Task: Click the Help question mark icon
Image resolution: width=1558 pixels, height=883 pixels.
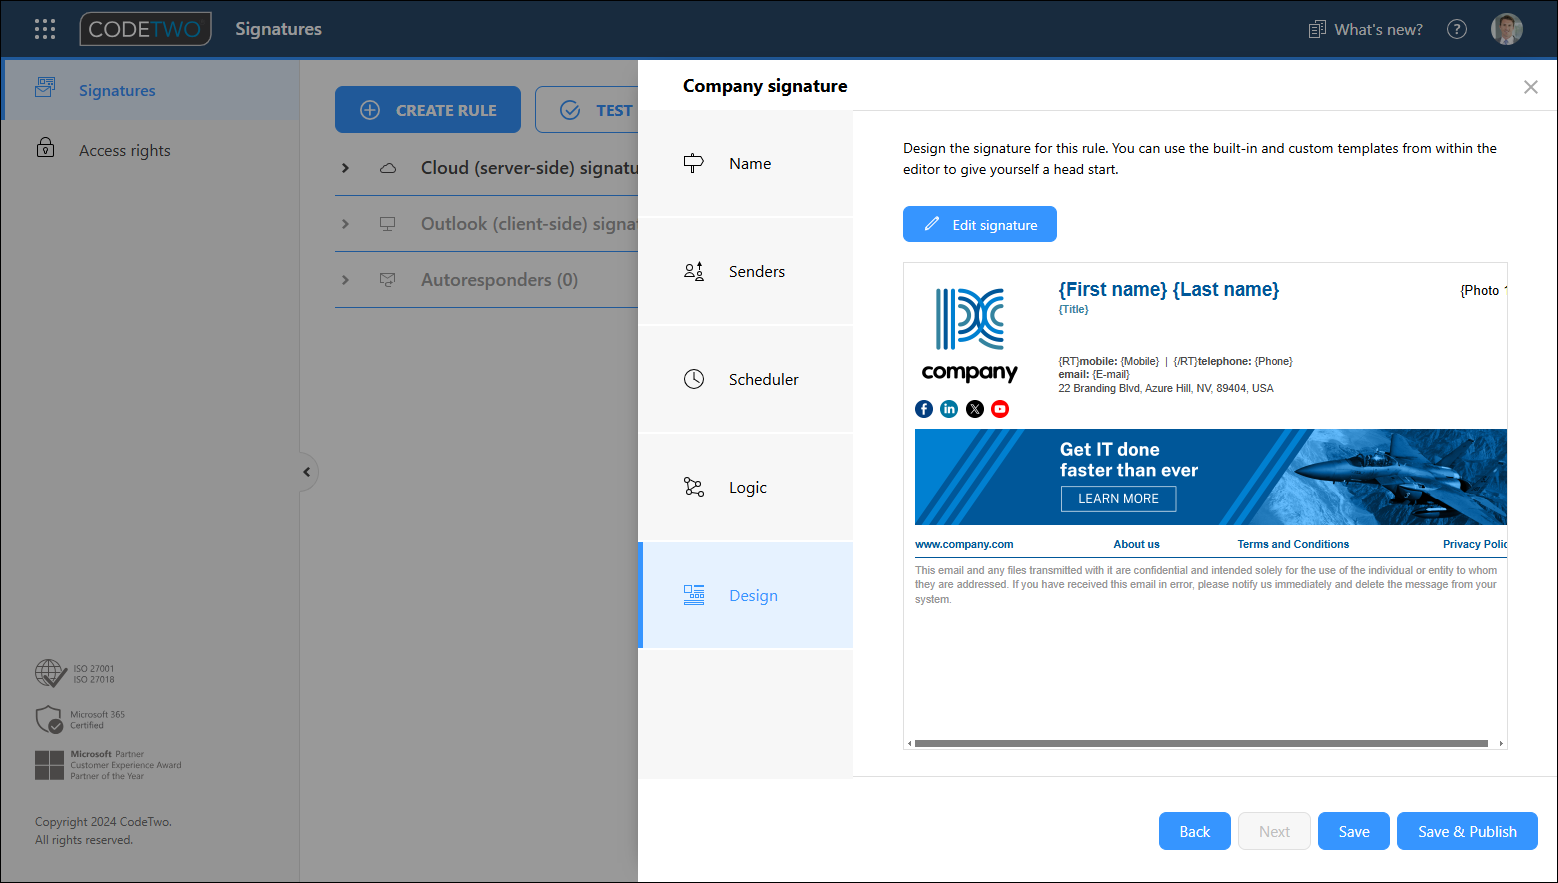Action: [x=1457, y=29]
